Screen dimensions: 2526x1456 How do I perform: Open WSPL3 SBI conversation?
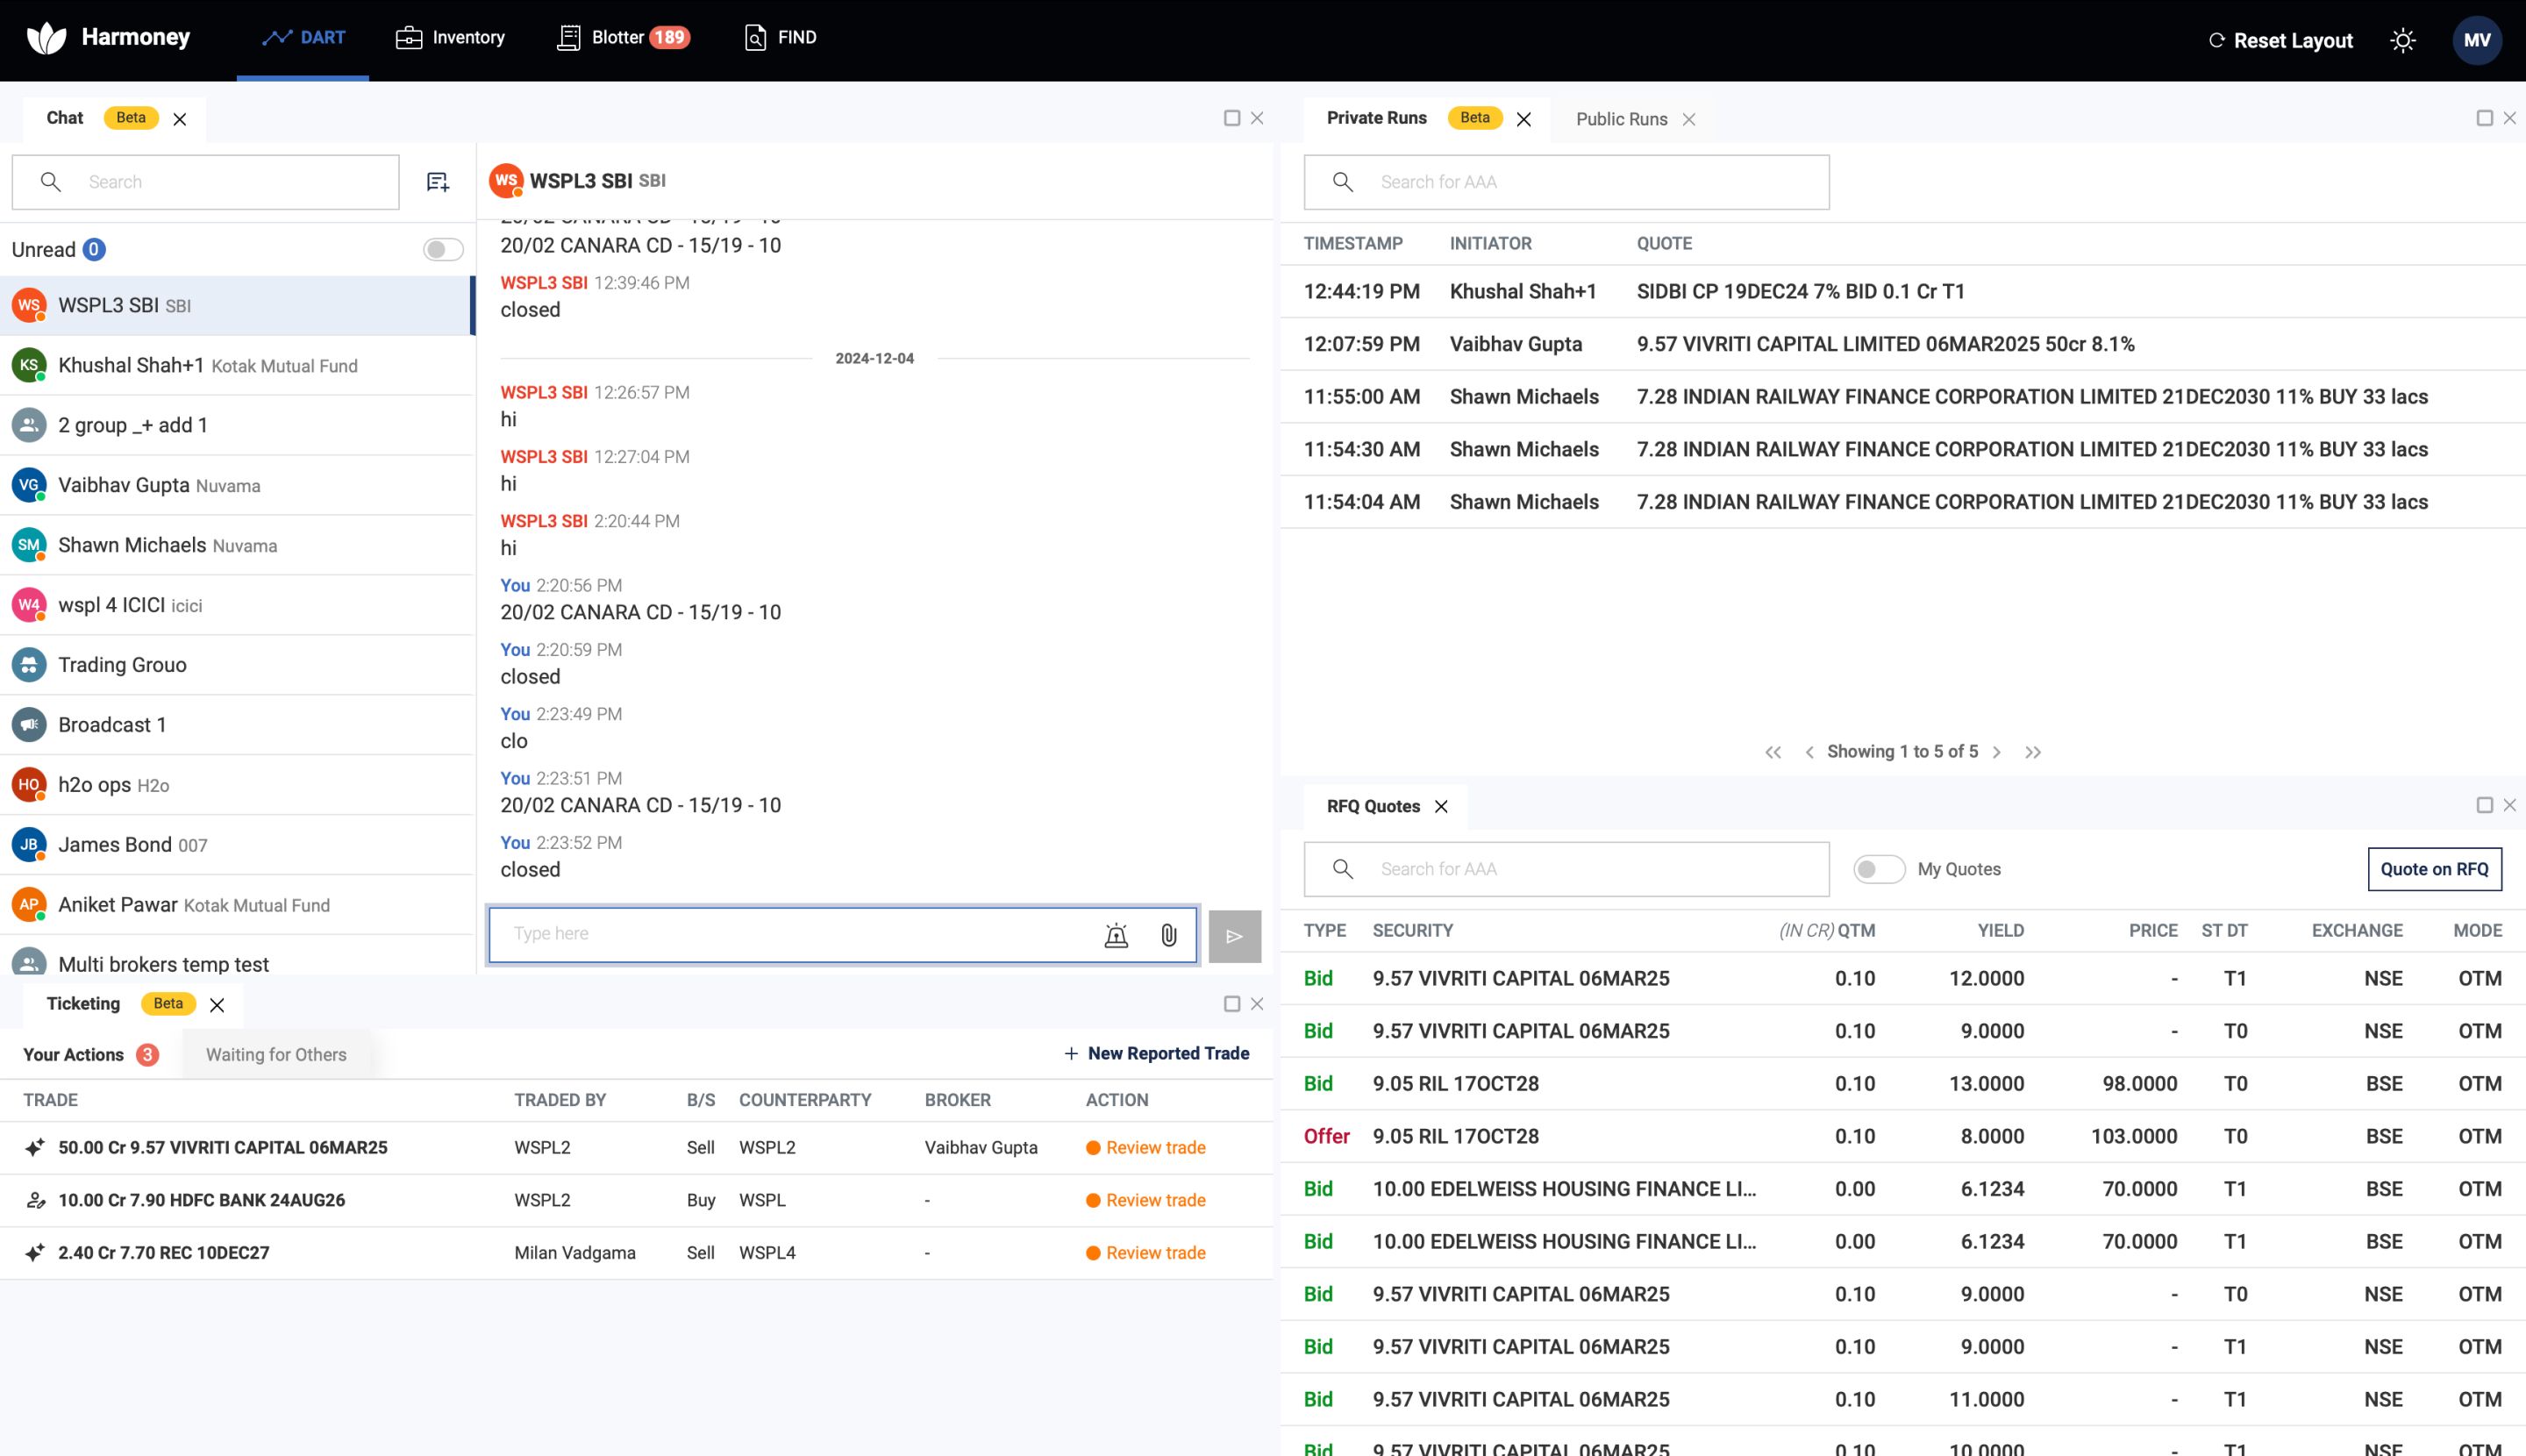(x=237, y=305)
